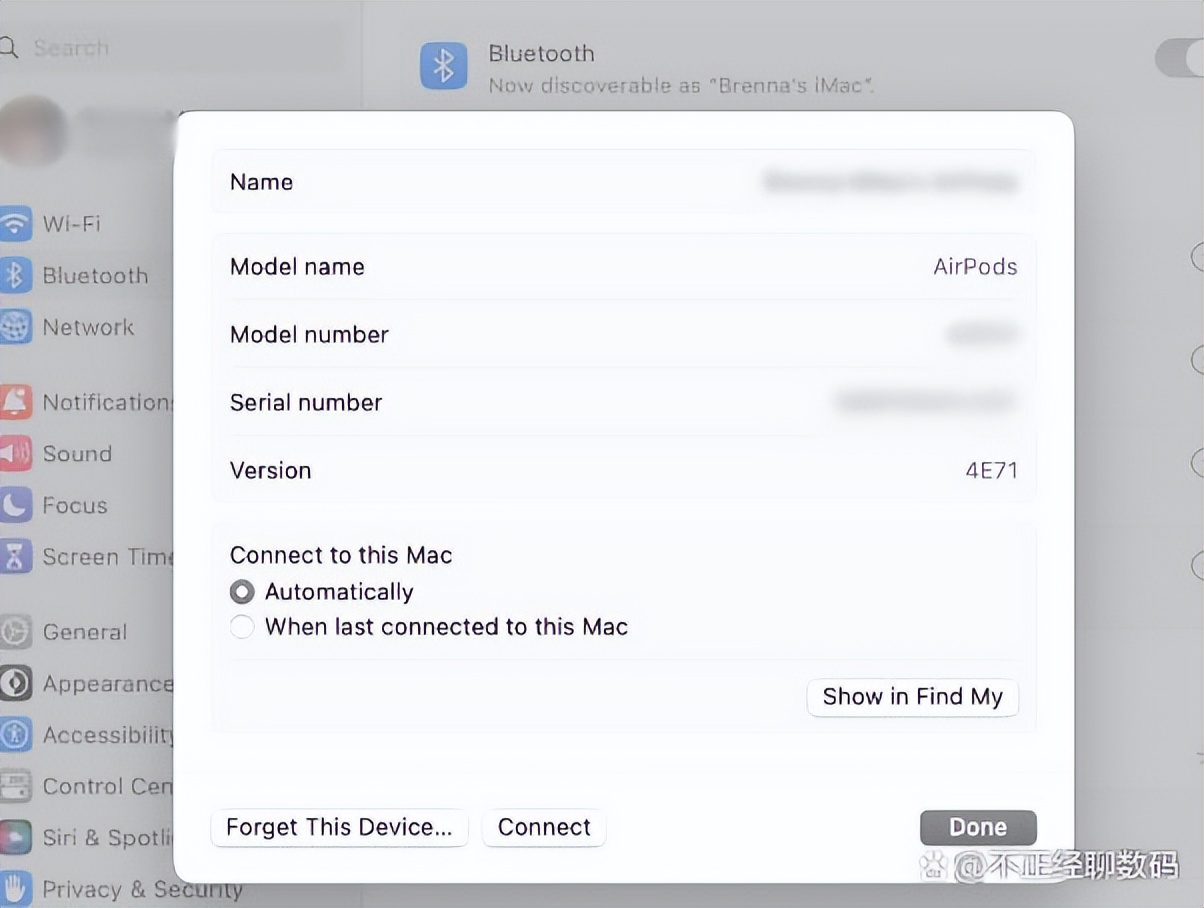Click Forget This Device button
The height and width of the screenshot is (908, 1204).
point(339,827)
